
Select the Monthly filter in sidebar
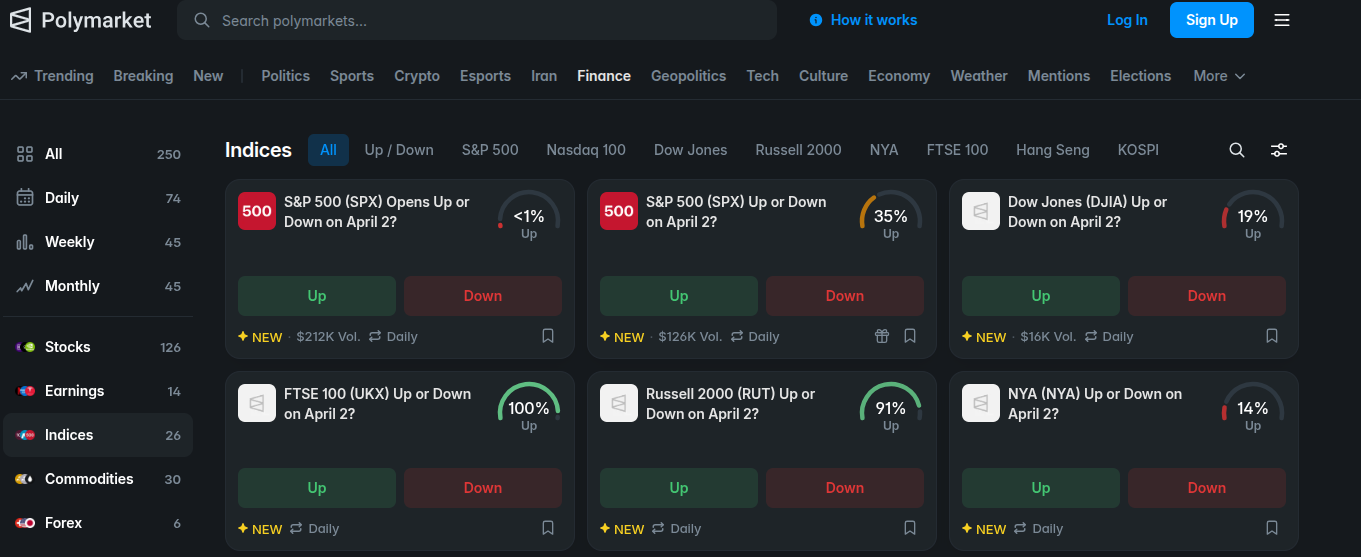point(72,286)
